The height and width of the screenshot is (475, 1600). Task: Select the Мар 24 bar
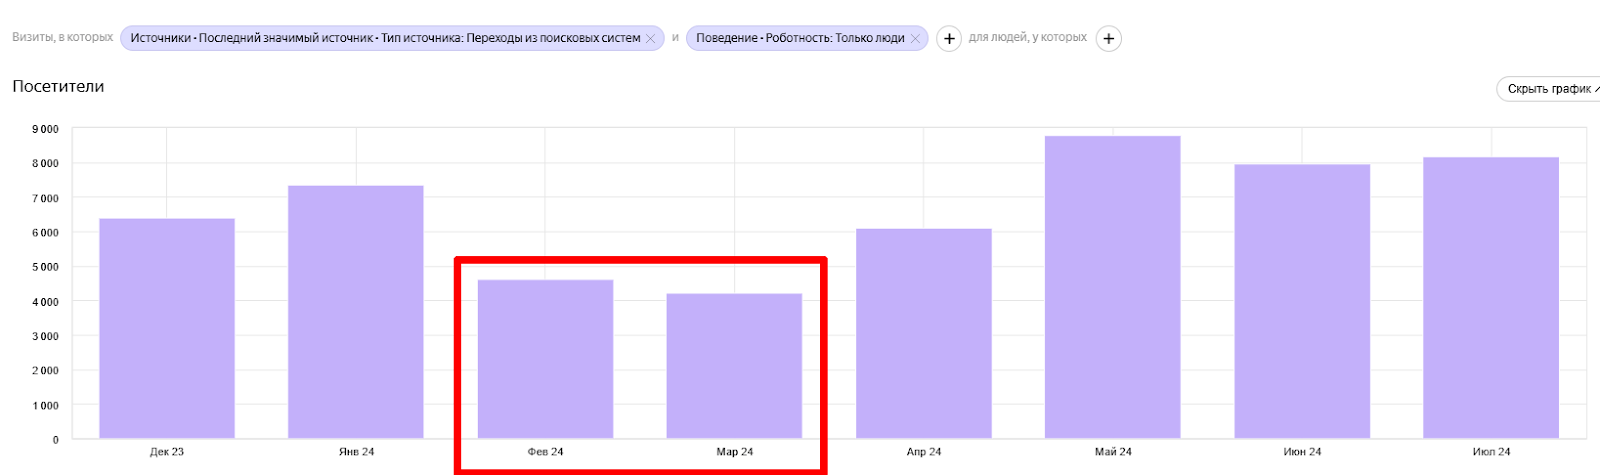point(734,366)
